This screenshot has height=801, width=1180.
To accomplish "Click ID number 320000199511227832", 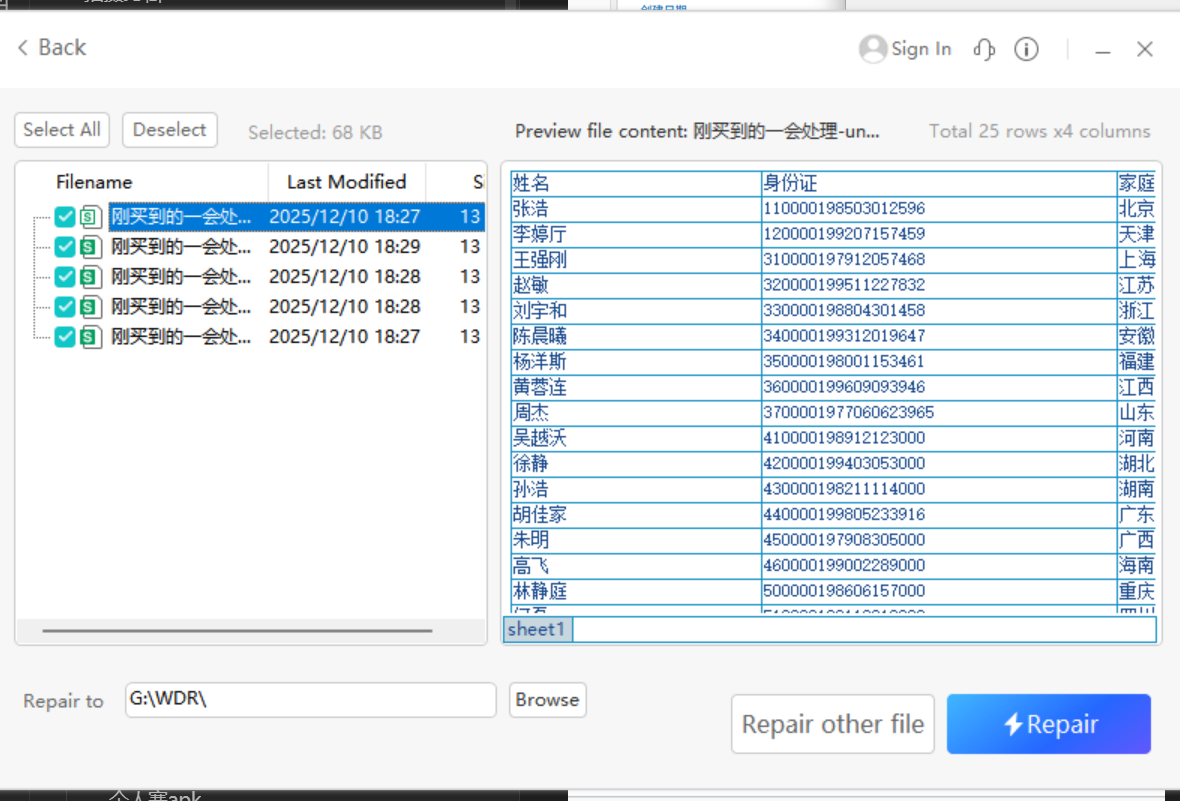I will click(x=938, y=285).
